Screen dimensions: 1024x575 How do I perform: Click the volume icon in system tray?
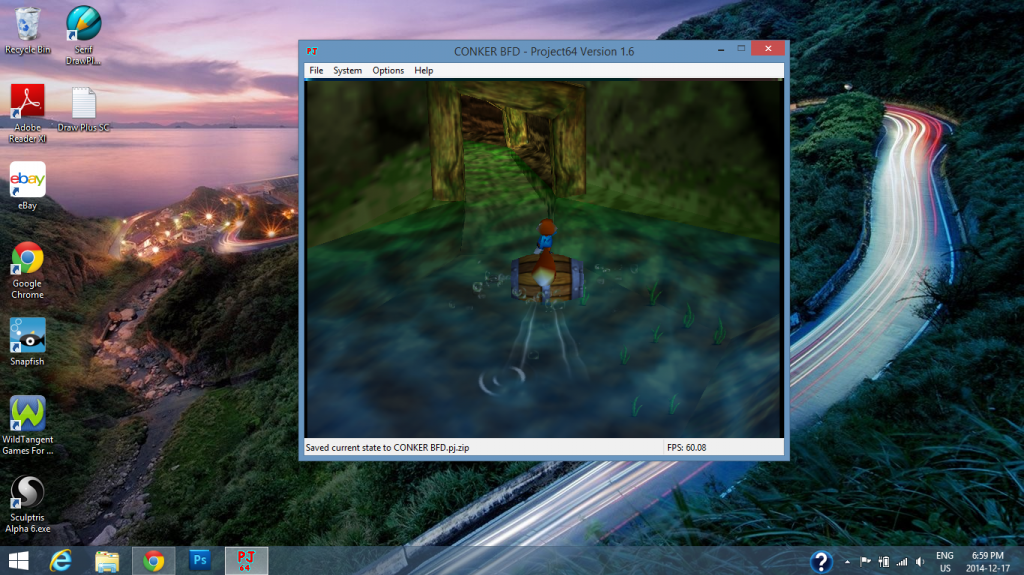coord(918,561)
